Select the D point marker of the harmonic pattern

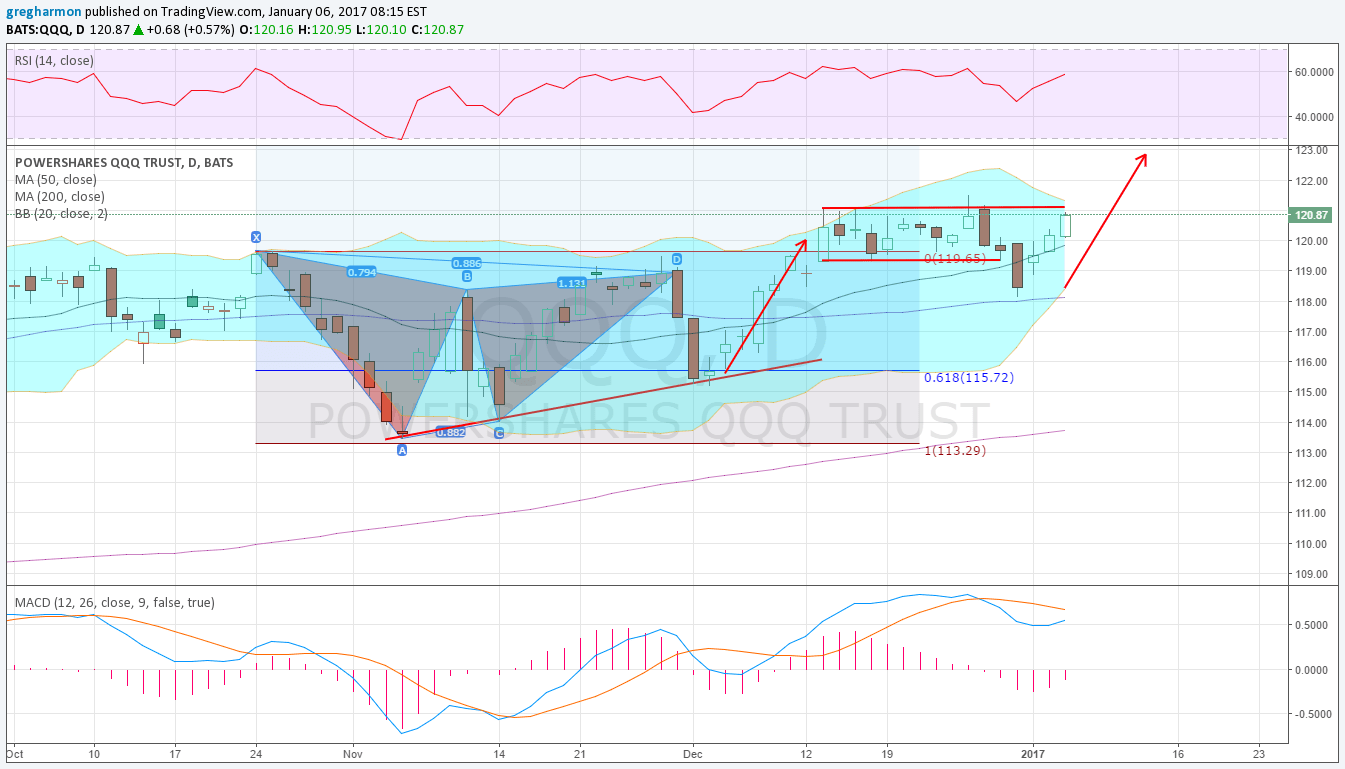point(677,259)
